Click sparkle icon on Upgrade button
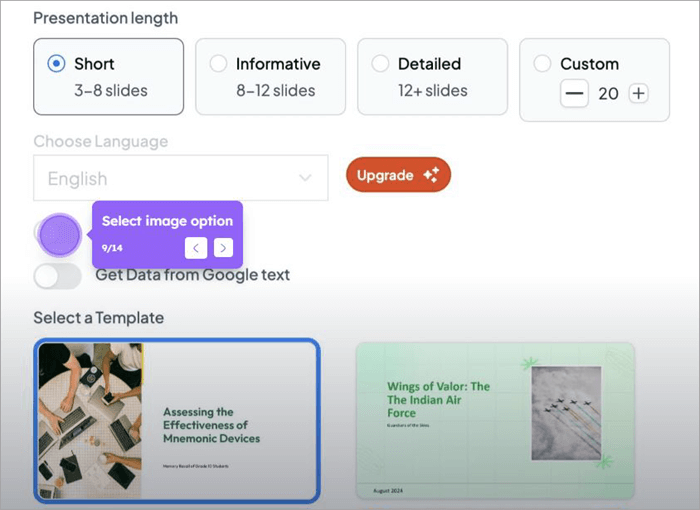 pyautogui.click(x=430, y=175)
